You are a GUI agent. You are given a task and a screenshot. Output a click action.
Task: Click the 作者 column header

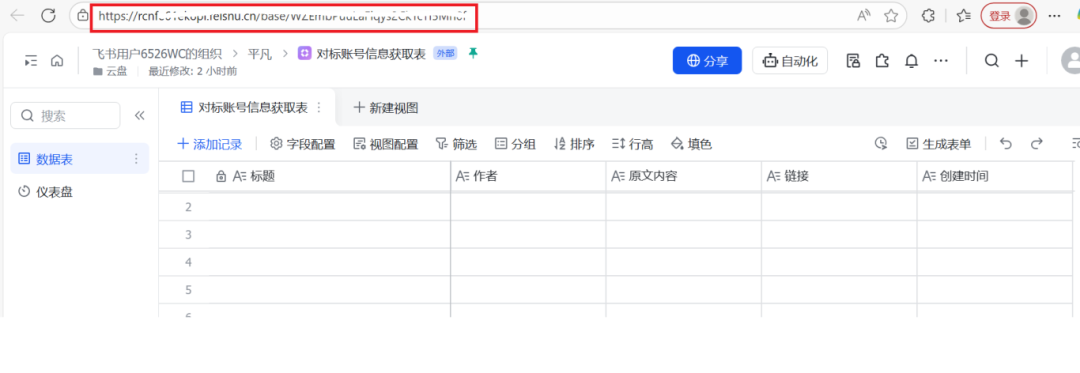tap(528, 176)
